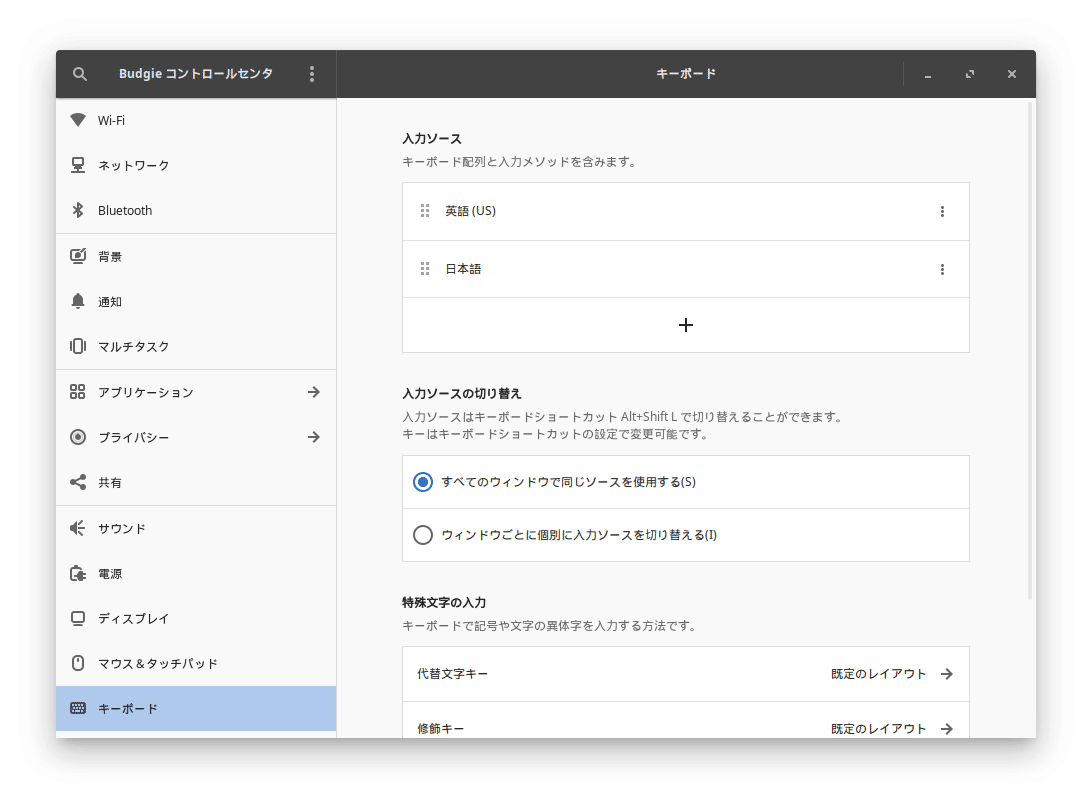Screen dimensions: 1092x800
Task: Select すべてのウィンドウで同じソースを使用する radio button
Action: coord(423,482)
